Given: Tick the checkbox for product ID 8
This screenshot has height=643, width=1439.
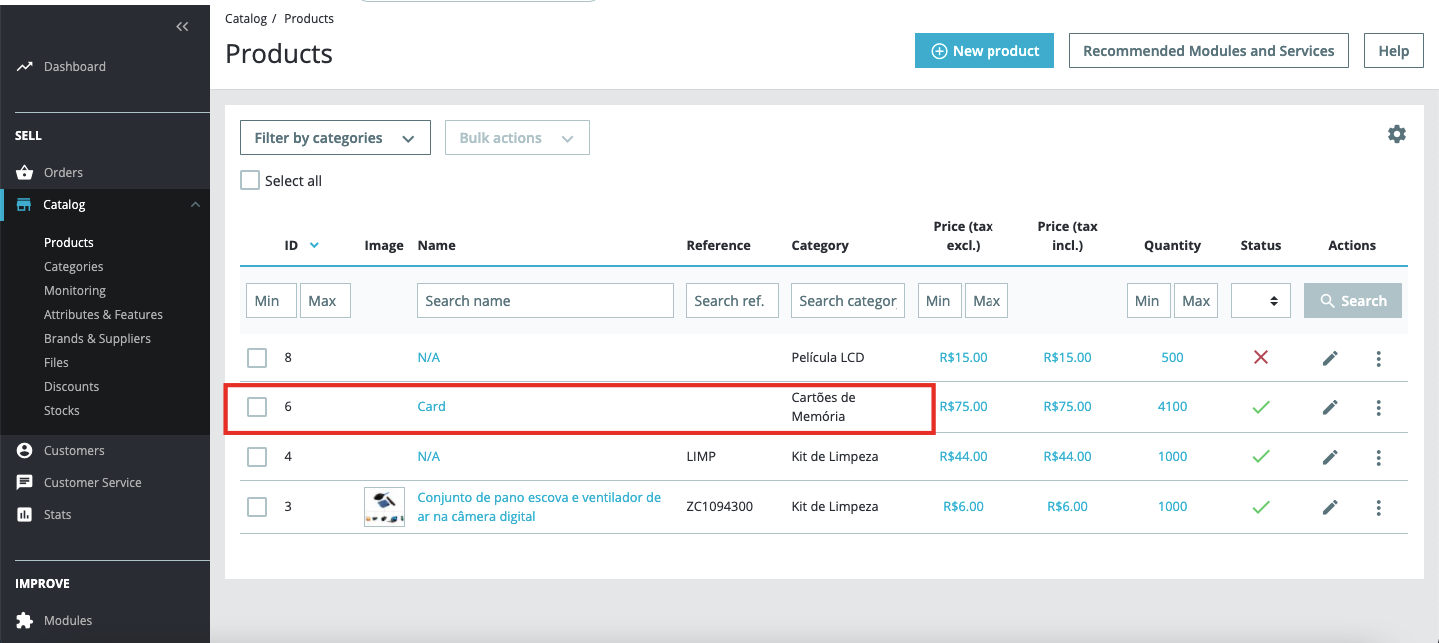Looking at the screenshot, I should tap(257, 357).
